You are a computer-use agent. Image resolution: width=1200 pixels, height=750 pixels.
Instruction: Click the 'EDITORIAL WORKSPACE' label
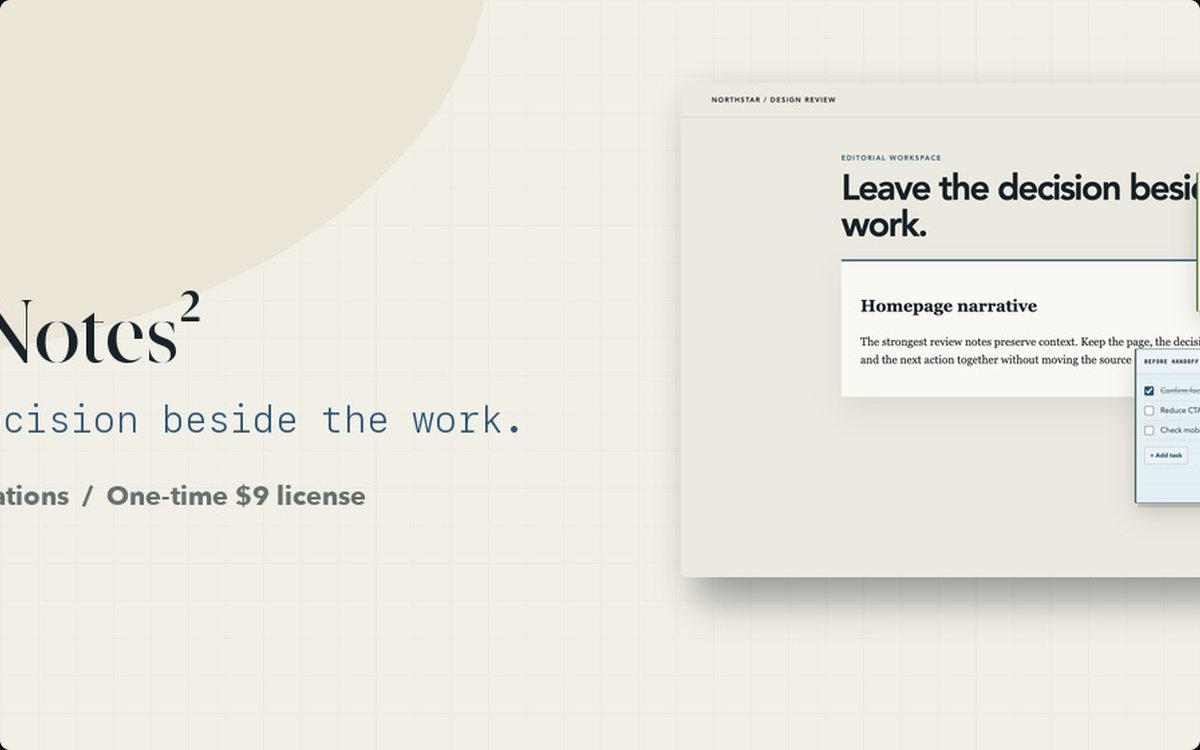[x=891, y=158]
